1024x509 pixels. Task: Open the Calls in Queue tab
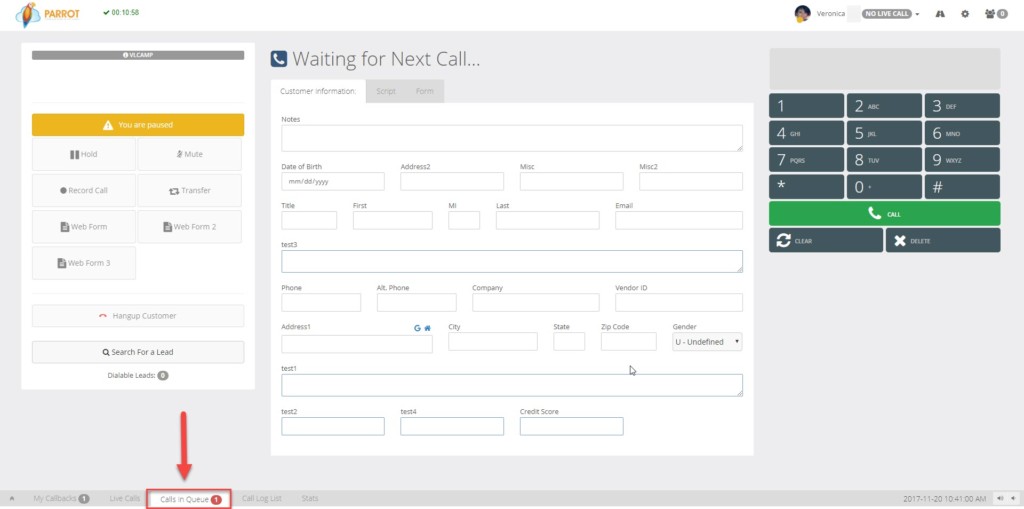pos(190,499)
